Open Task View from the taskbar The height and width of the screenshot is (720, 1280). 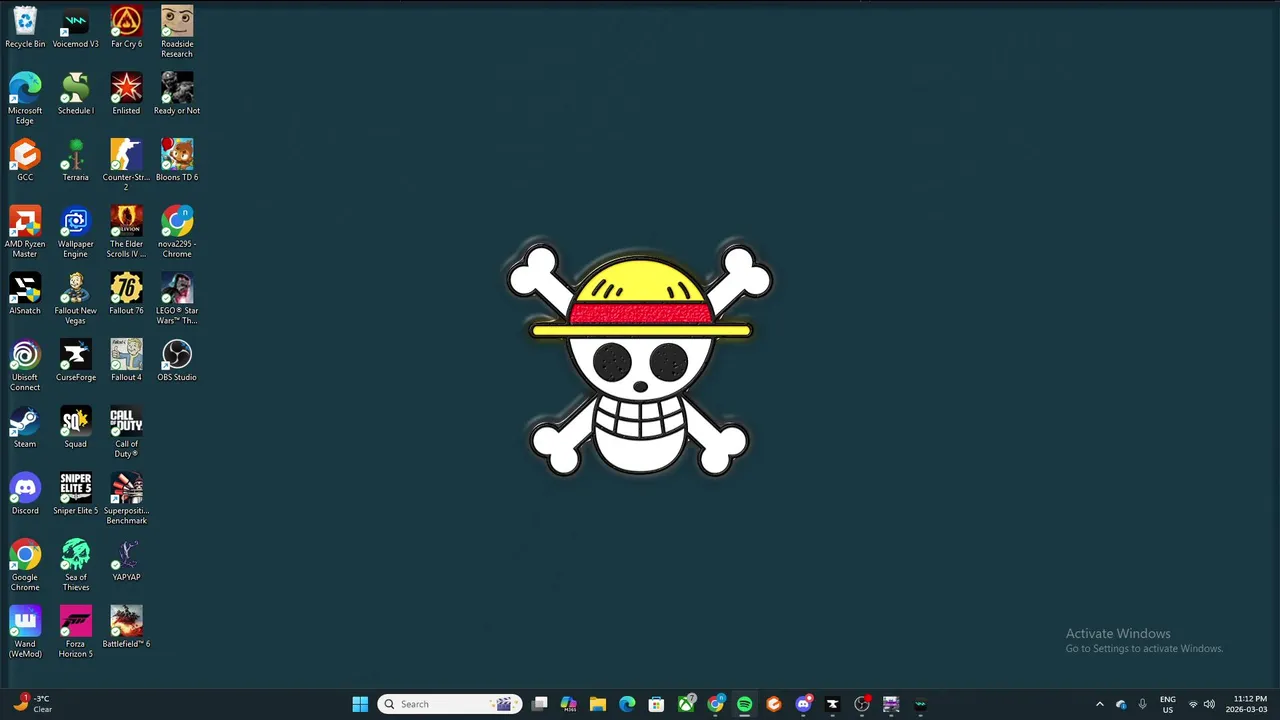click(540, 704)
